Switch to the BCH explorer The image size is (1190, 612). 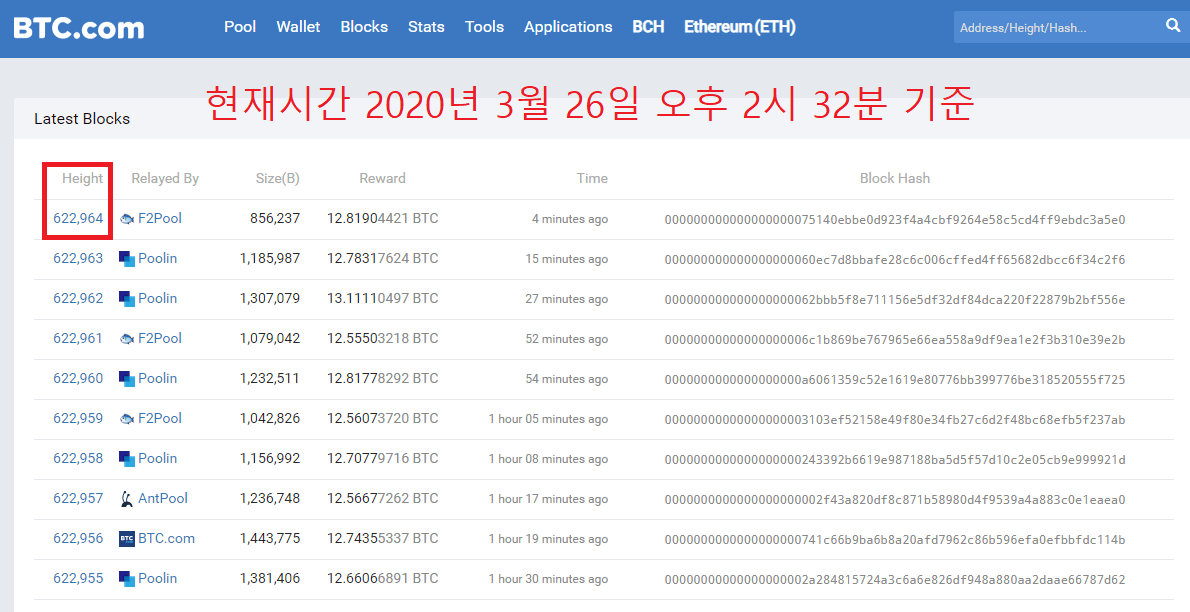point(648,27)
